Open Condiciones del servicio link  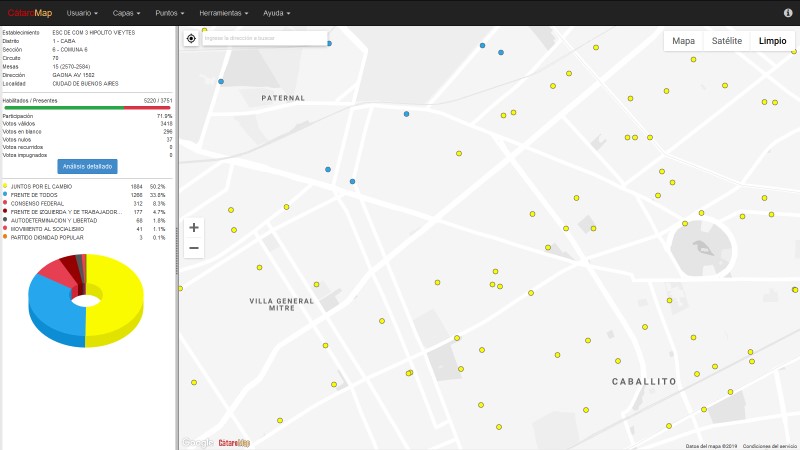coord(769,446)
